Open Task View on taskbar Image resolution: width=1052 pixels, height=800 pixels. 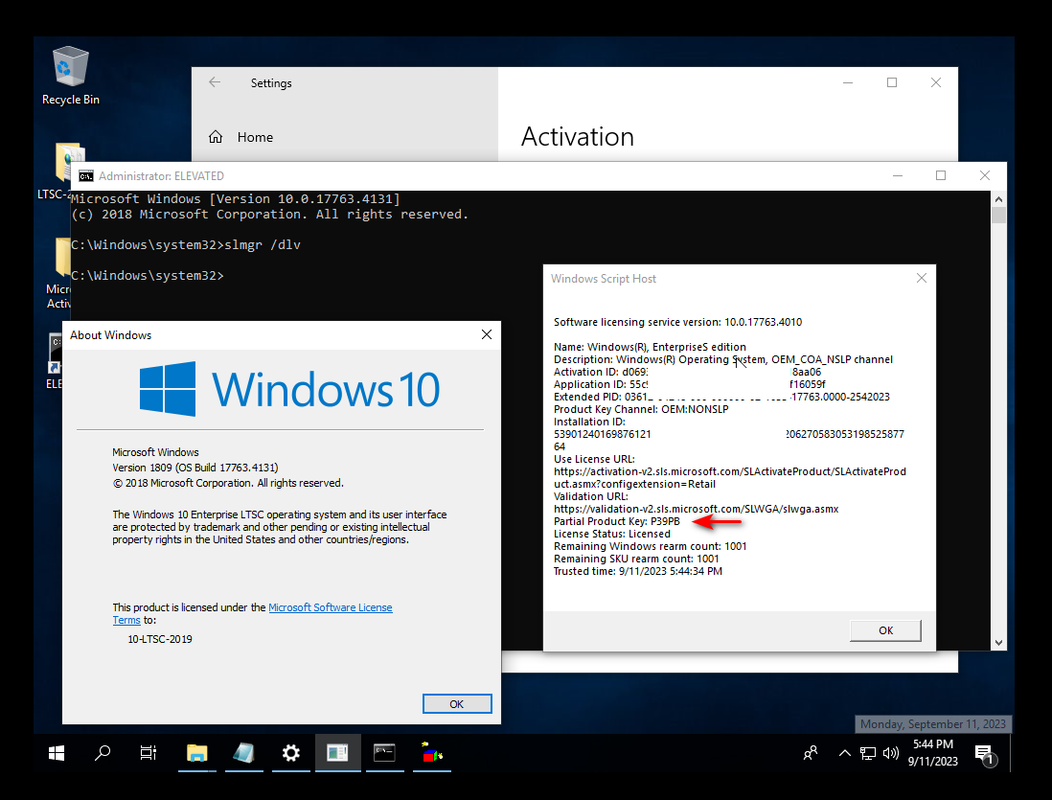pyautogui.click(x=148, y=754)
